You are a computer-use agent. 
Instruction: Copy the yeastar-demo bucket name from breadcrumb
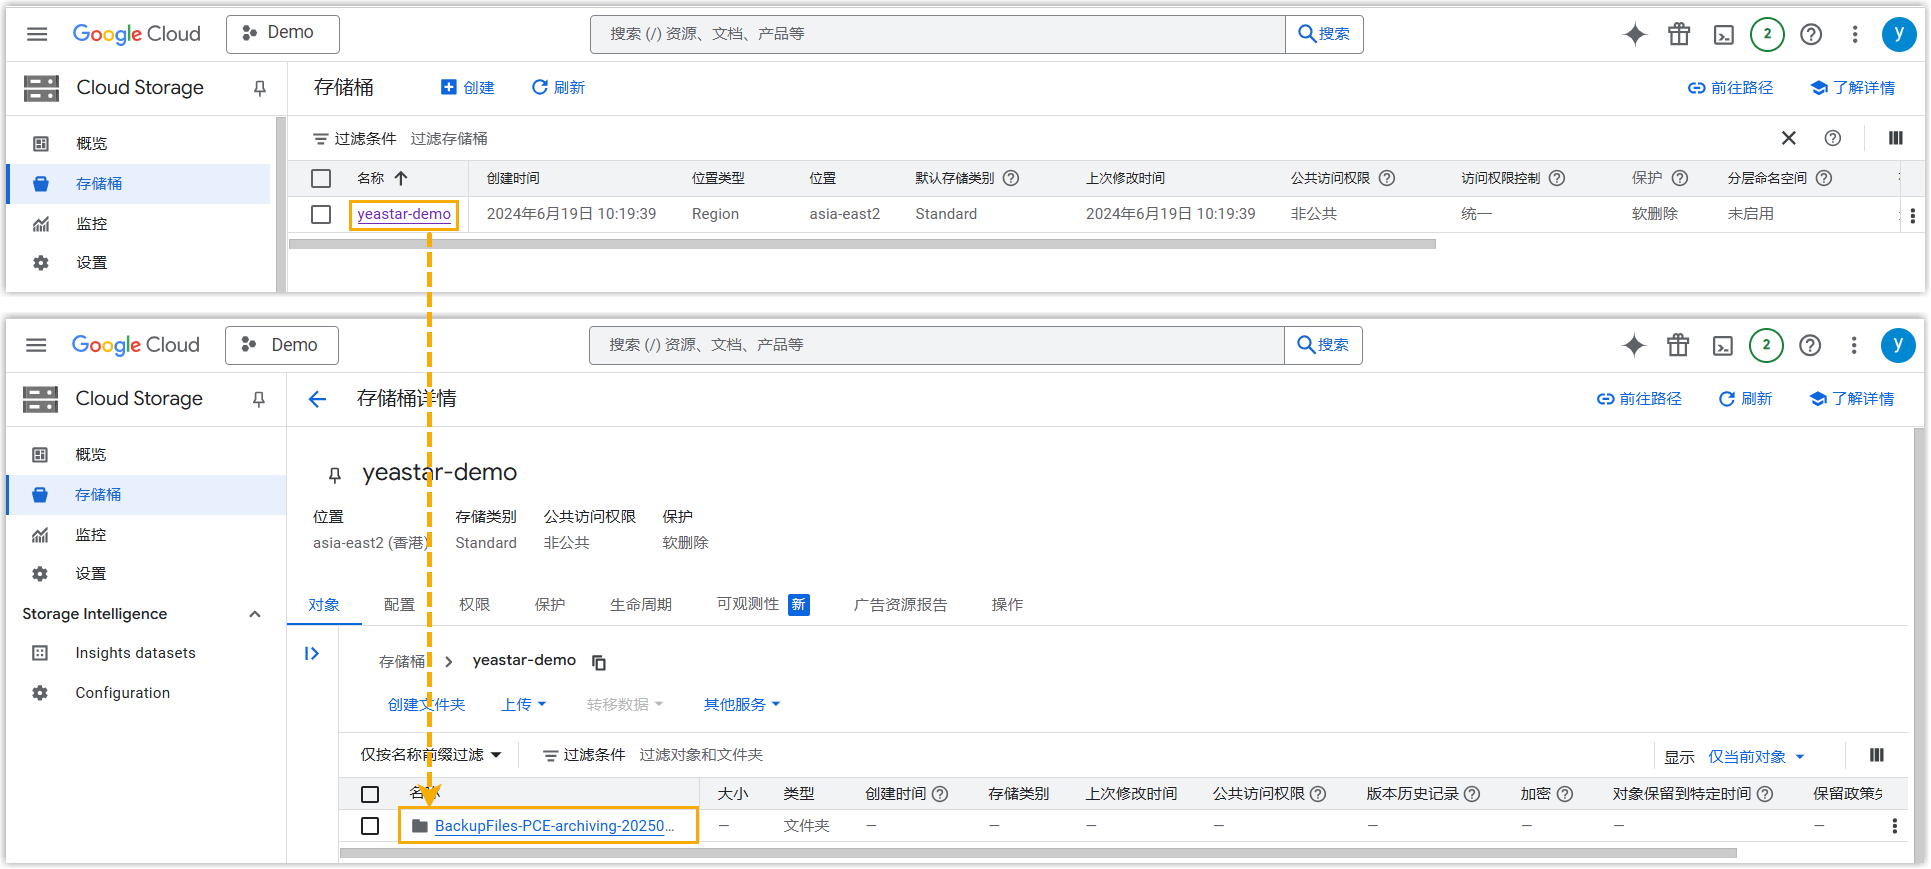click(599, 662)
